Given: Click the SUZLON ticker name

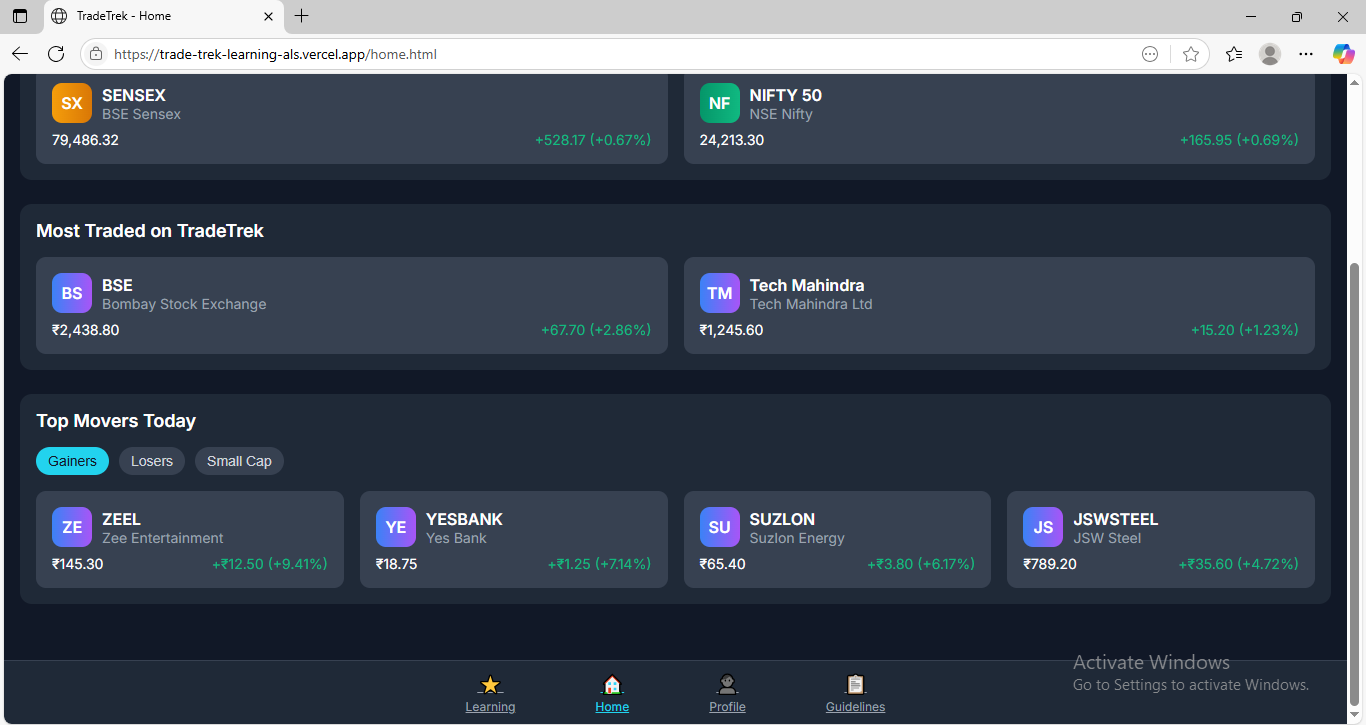Looking at the screenshot, I should pyautogui.click(x=782, y=519).
